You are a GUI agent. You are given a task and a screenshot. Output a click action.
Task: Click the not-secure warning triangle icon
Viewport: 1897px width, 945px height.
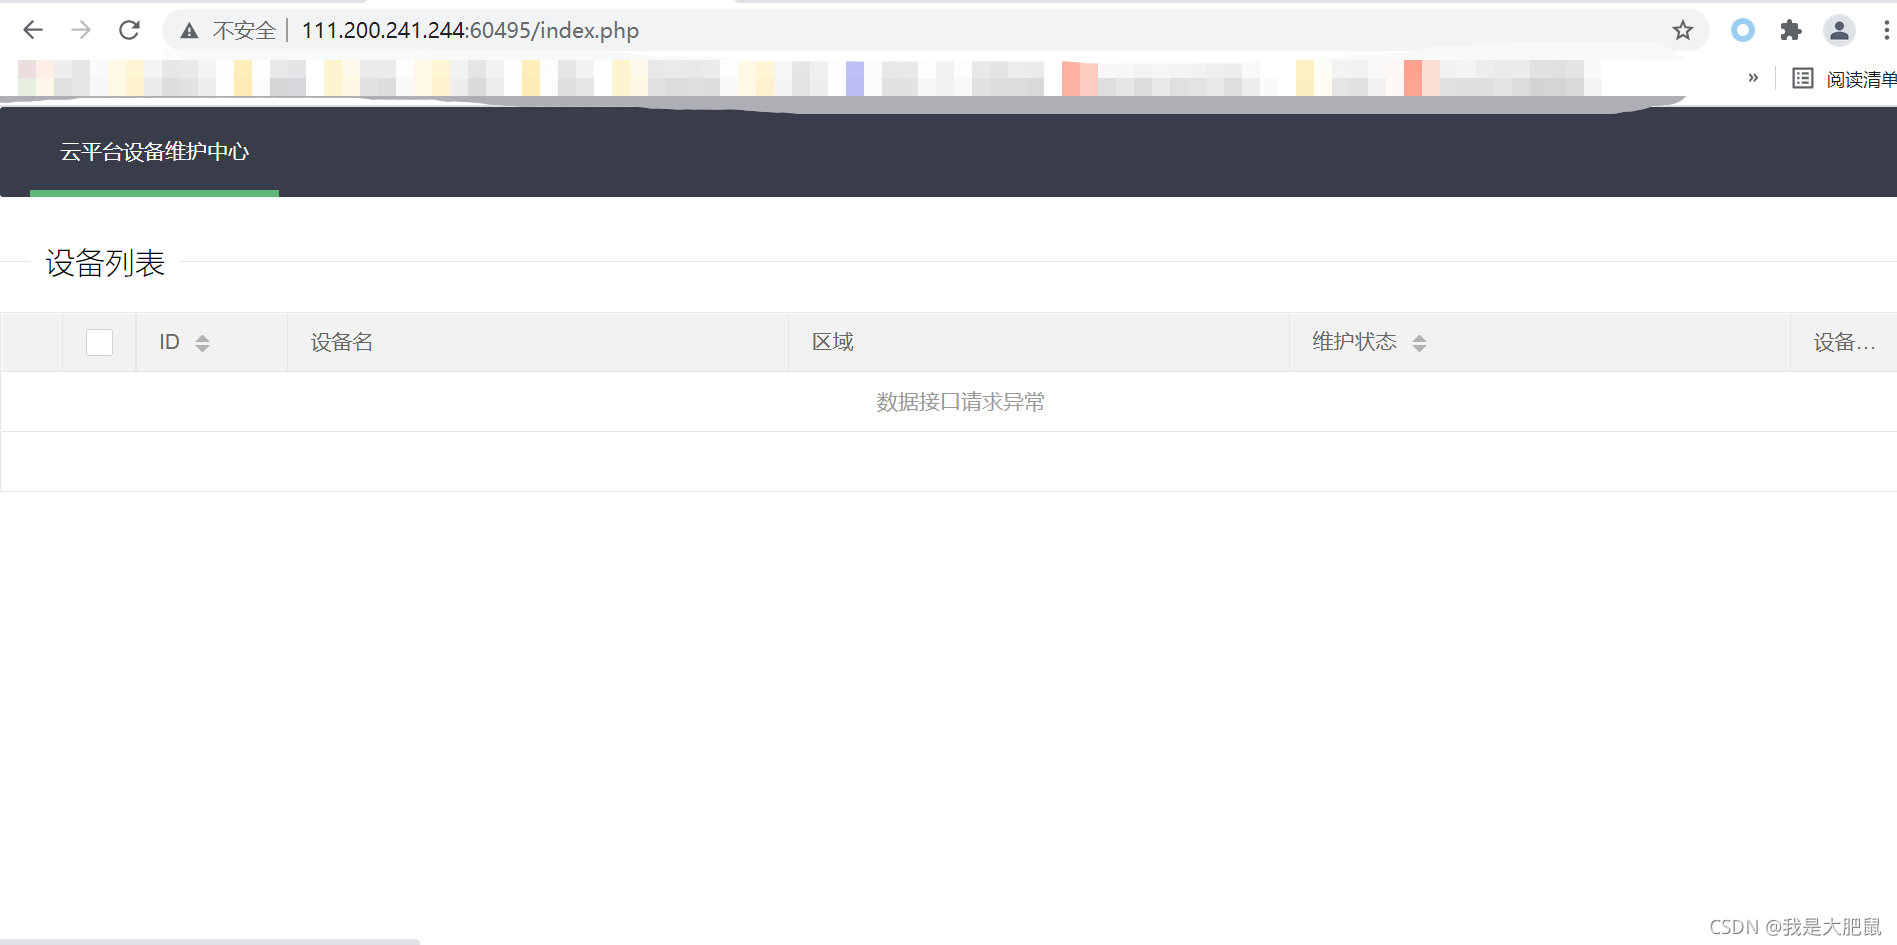coord(189,31)
